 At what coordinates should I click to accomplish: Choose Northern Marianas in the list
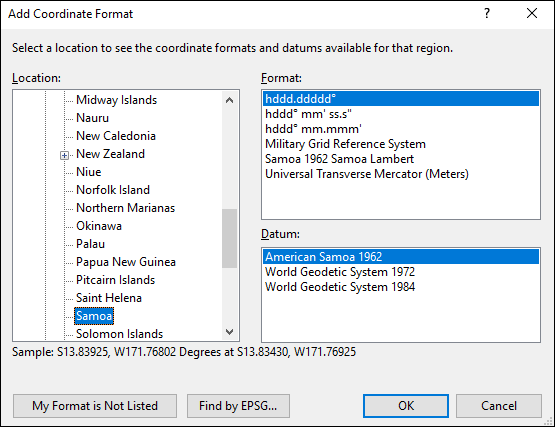125,208
